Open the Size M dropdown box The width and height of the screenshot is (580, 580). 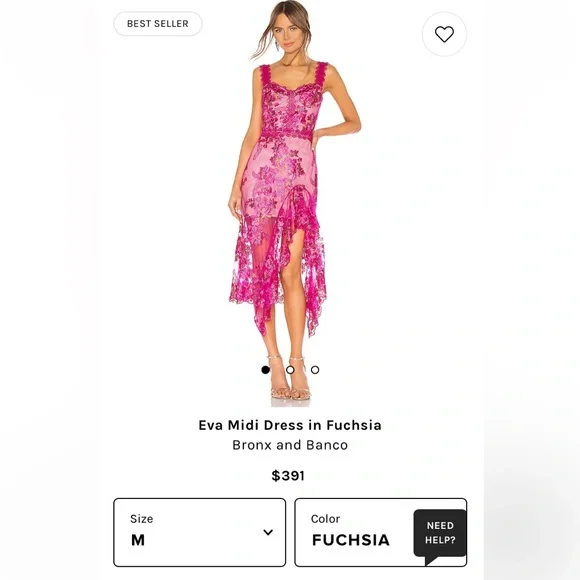point(200,532)
